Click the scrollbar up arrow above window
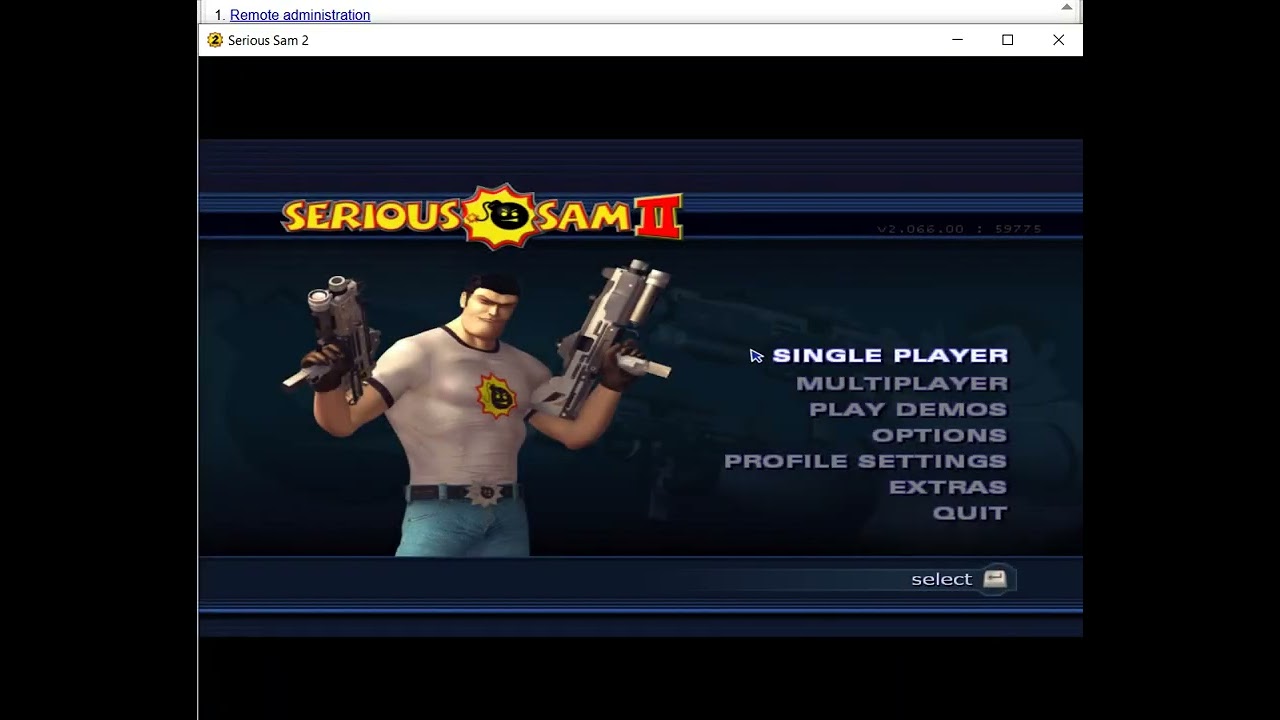Screen dimensions: 1280x720 tap(1067, 8)
